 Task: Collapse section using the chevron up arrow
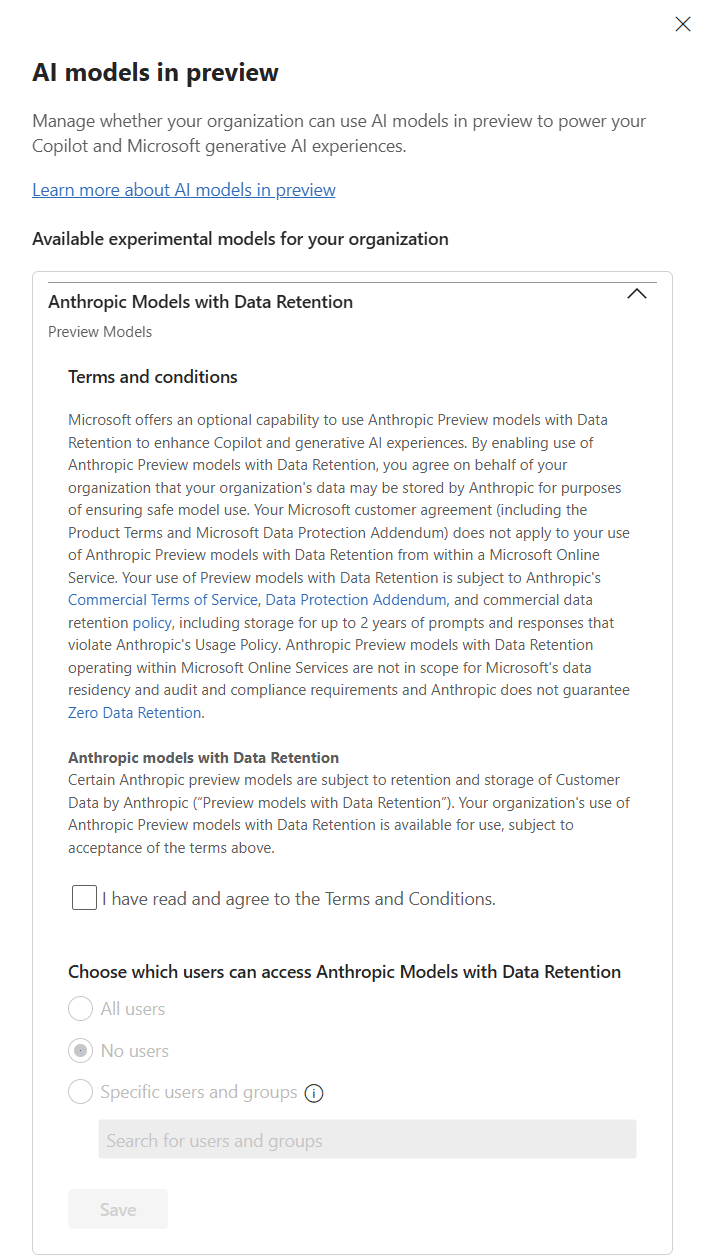636,295
